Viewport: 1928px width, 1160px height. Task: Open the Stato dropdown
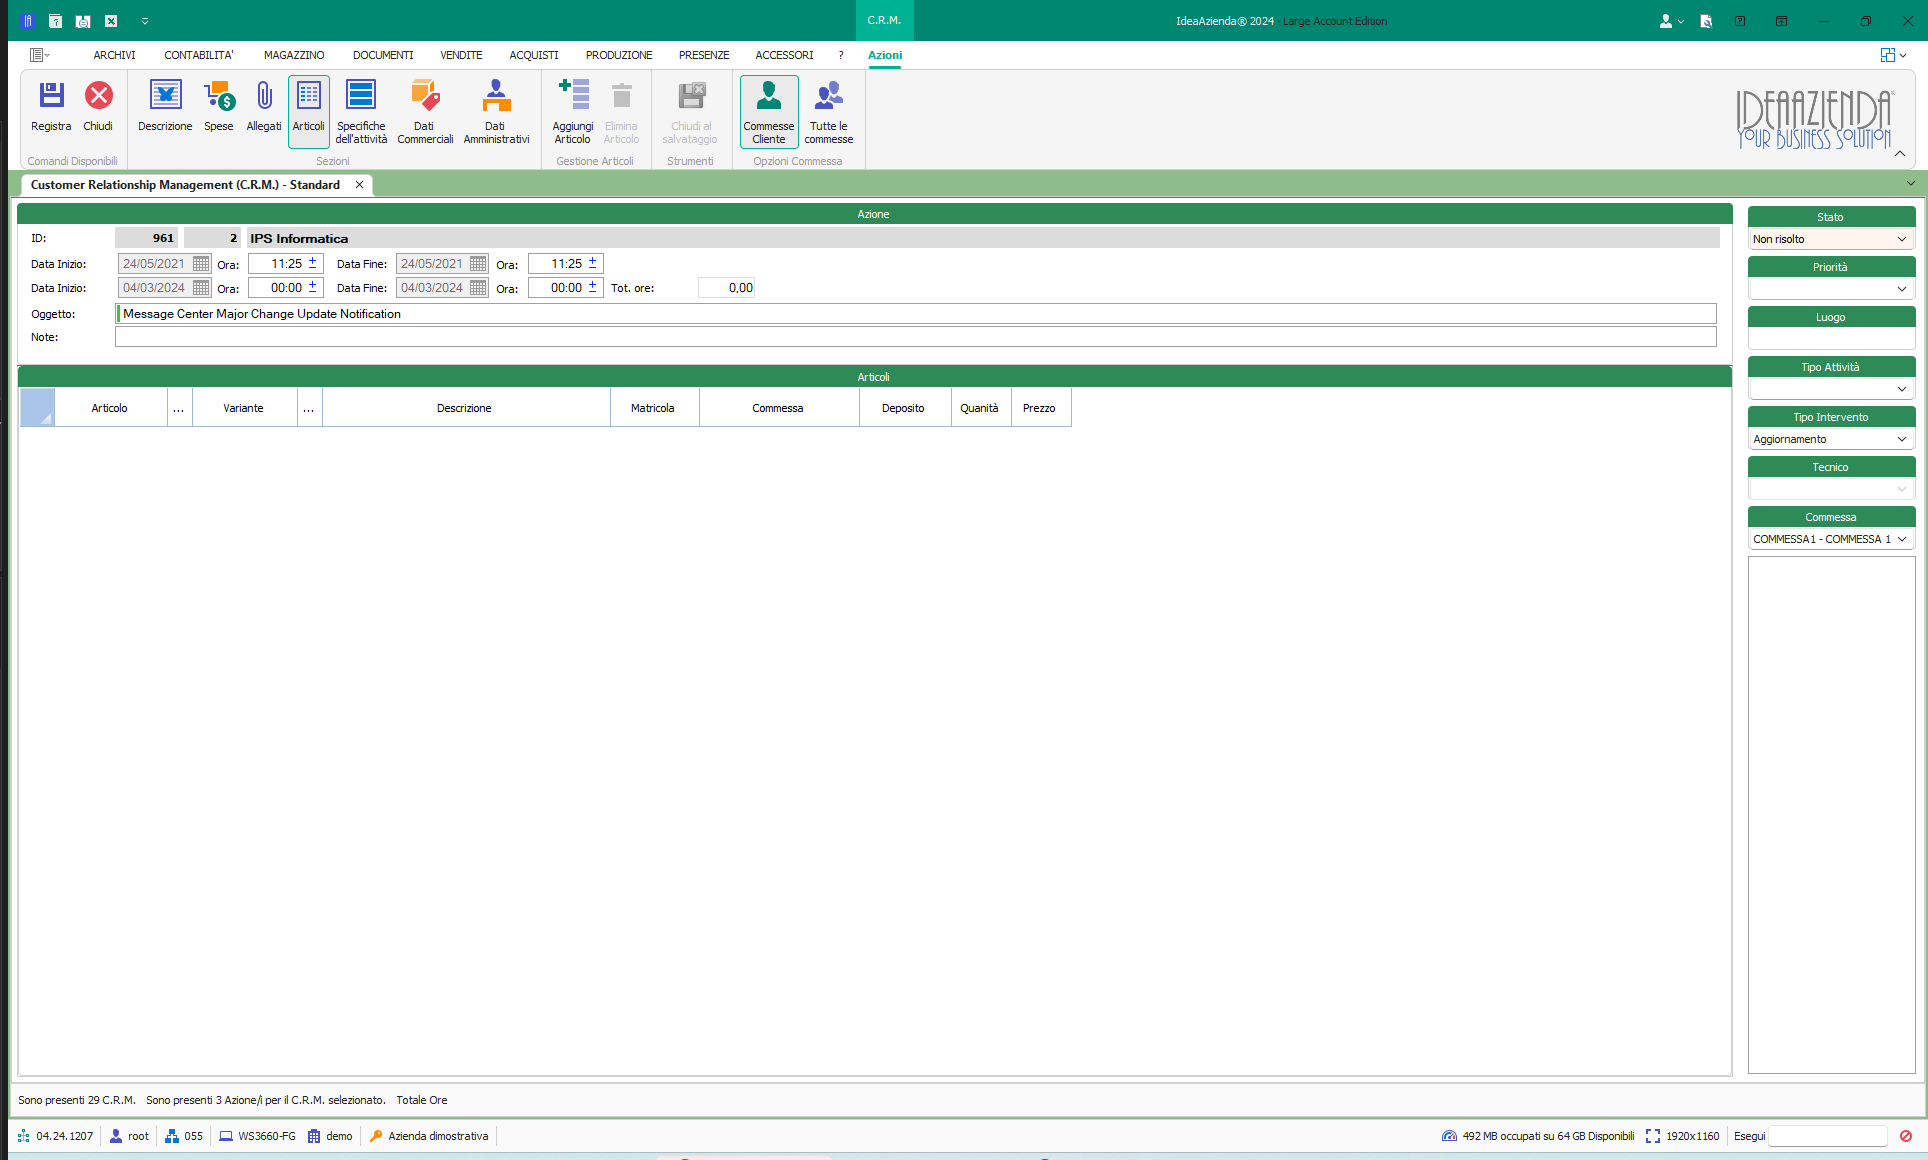1902,239
